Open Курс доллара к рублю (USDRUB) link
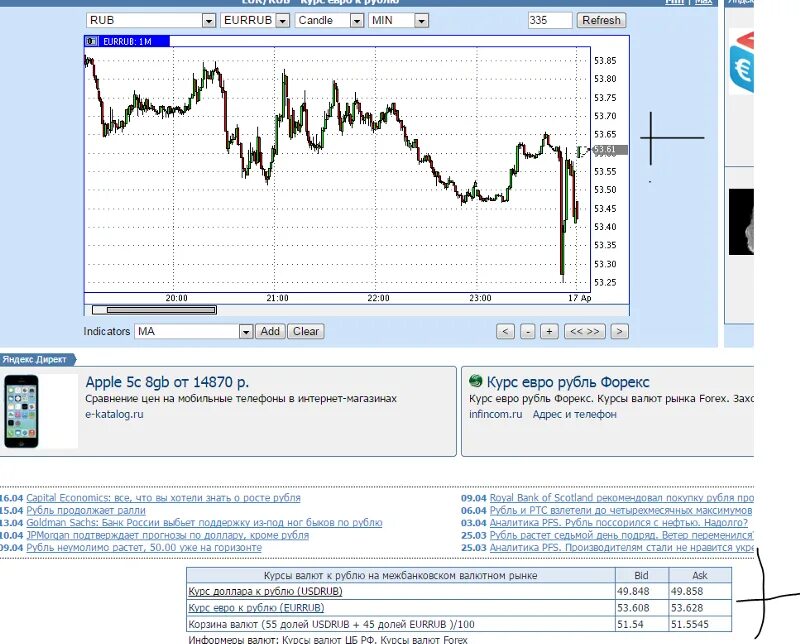800x644 pixels. (265, 591)
